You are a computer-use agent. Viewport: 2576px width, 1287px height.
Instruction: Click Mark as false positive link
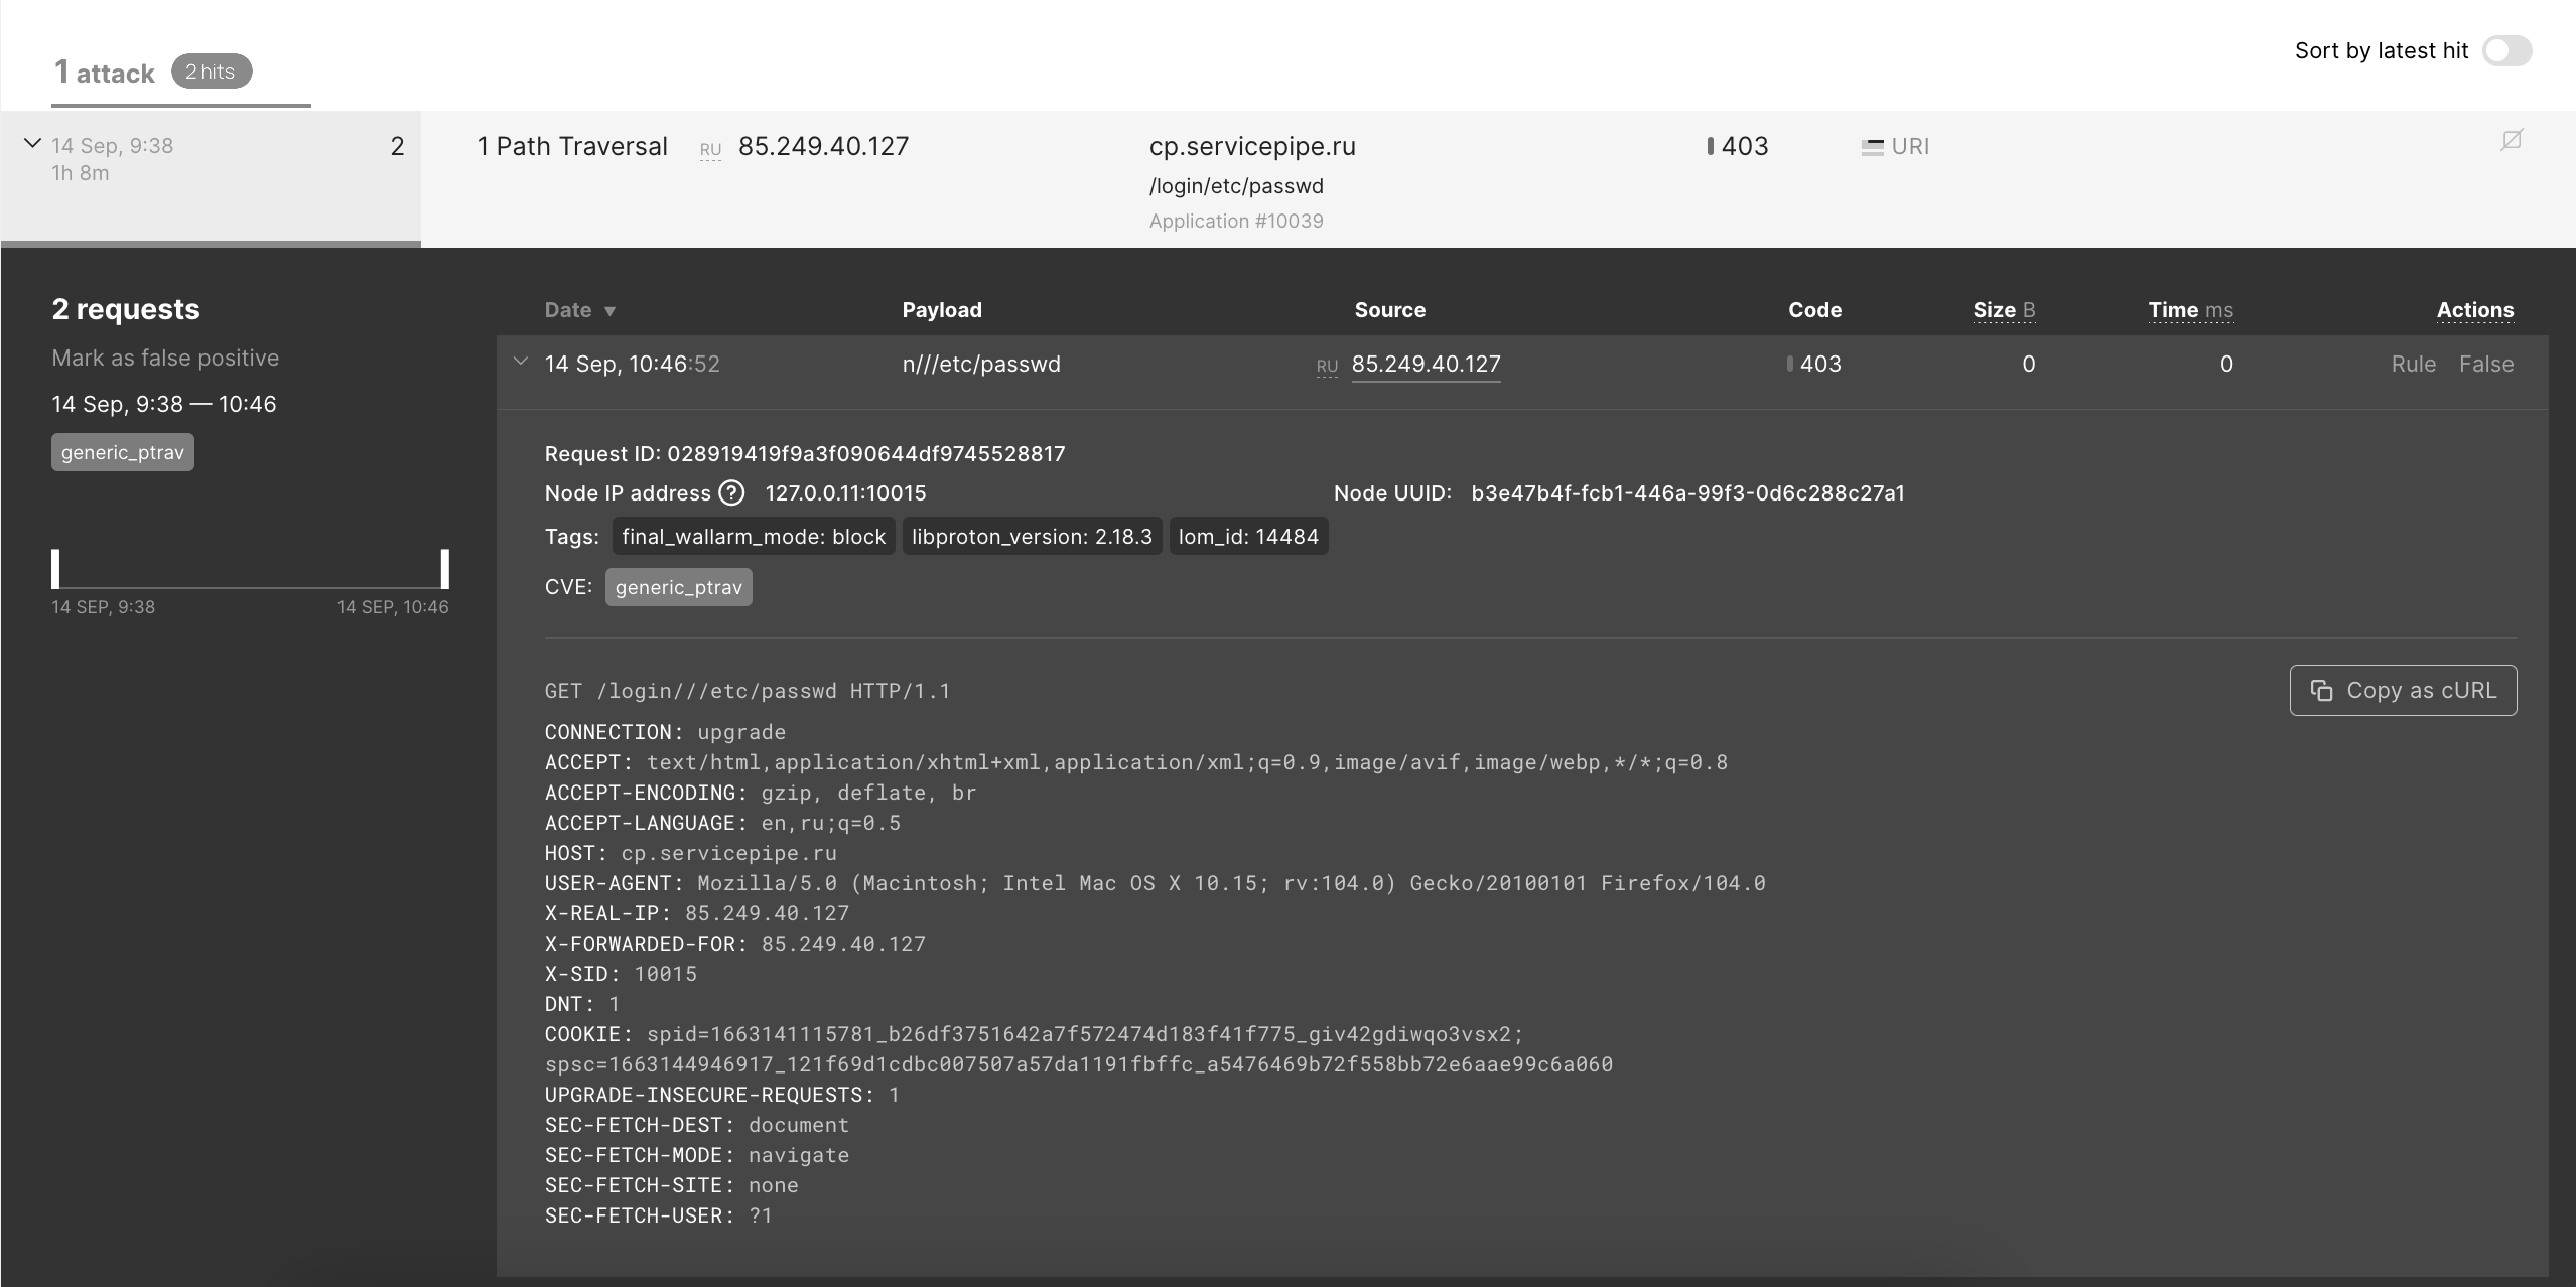165,358
